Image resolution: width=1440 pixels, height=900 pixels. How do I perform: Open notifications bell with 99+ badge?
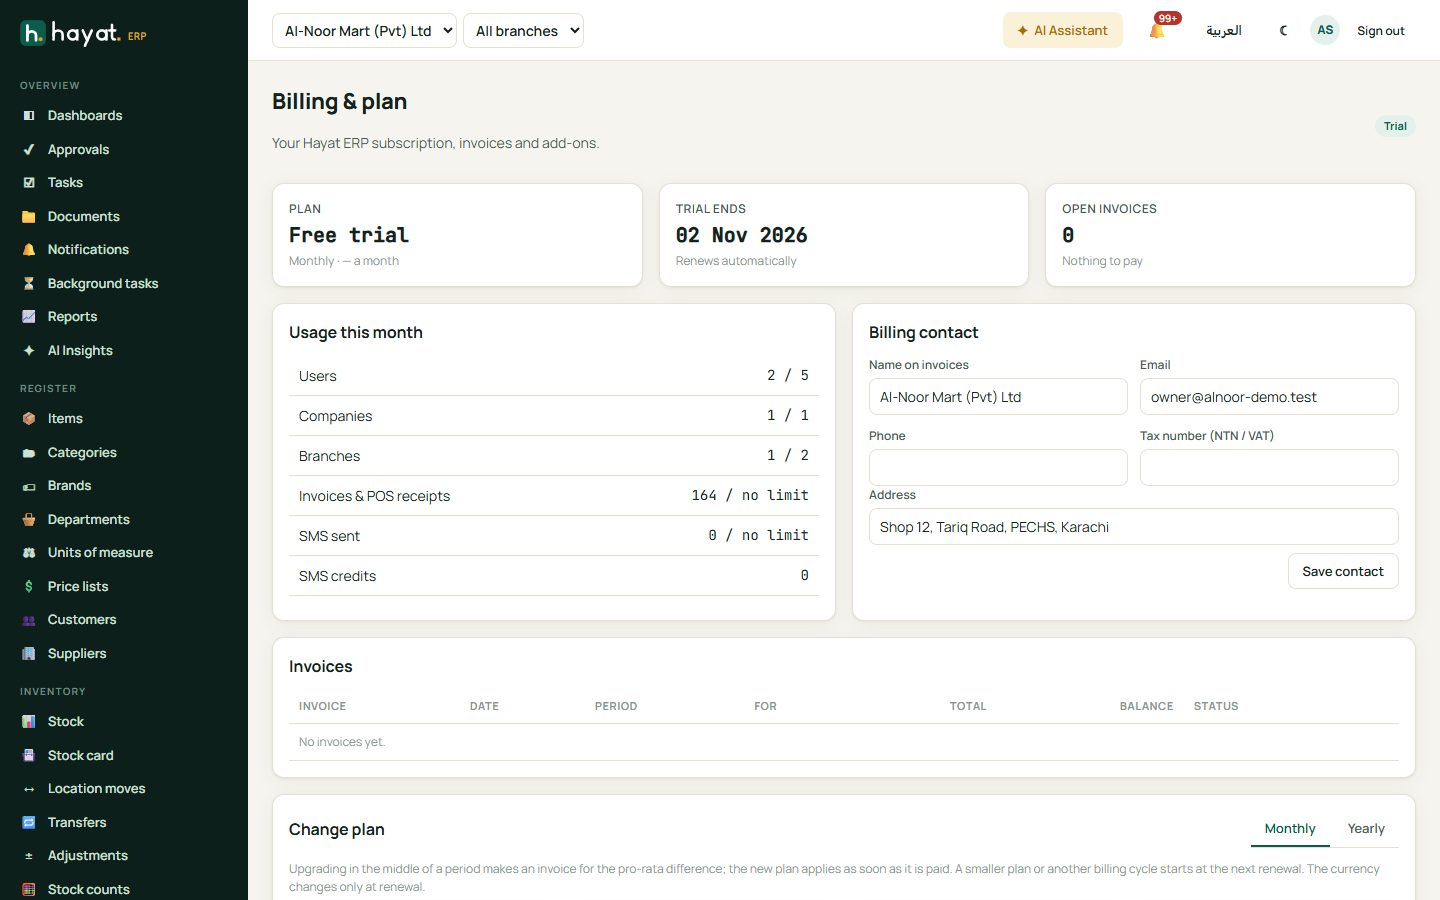point(1158,30)
